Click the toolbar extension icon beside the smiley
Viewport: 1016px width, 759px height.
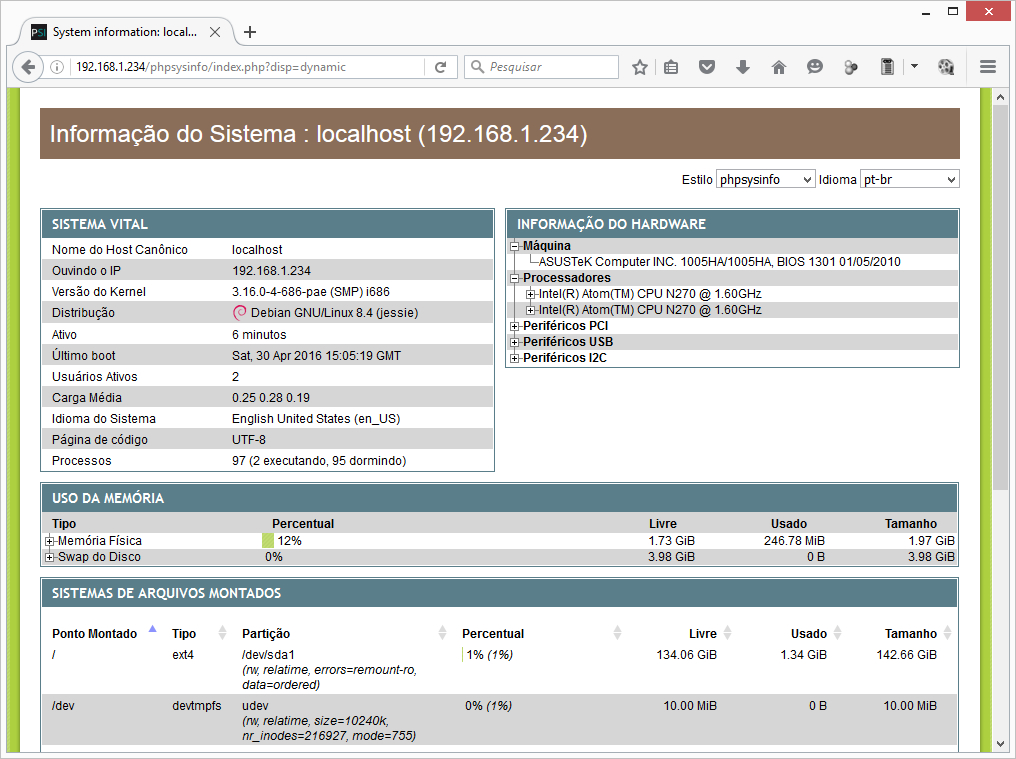851,67
